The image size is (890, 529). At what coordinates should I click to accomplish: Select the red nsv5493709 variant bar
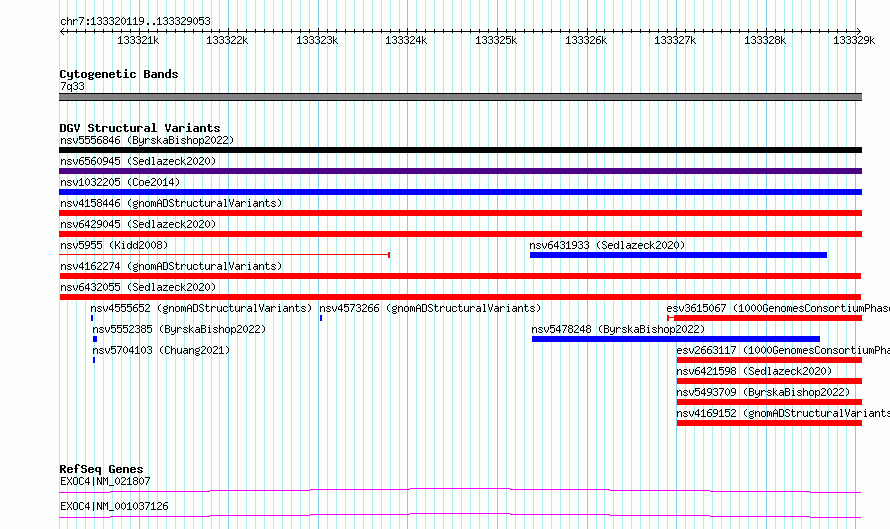point(769,402)
